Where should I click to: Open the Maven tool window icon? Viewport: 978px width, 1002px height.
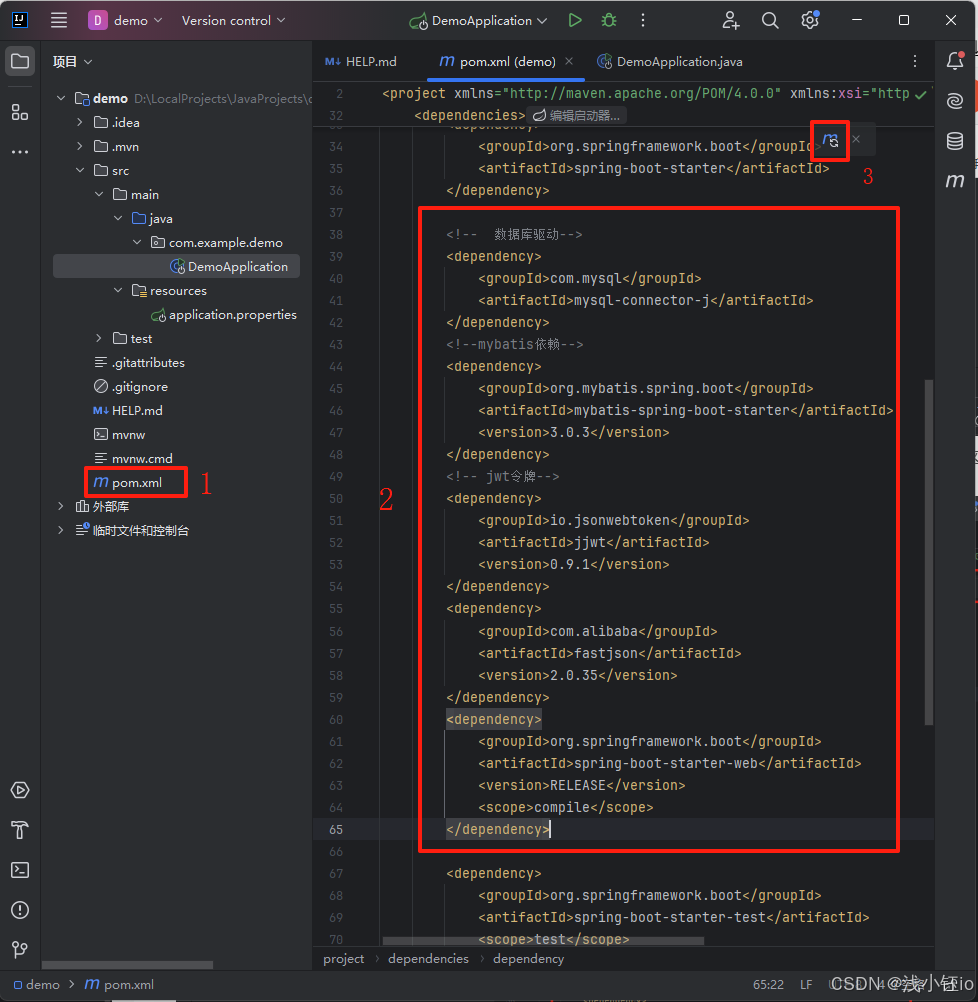coord(955,181)
